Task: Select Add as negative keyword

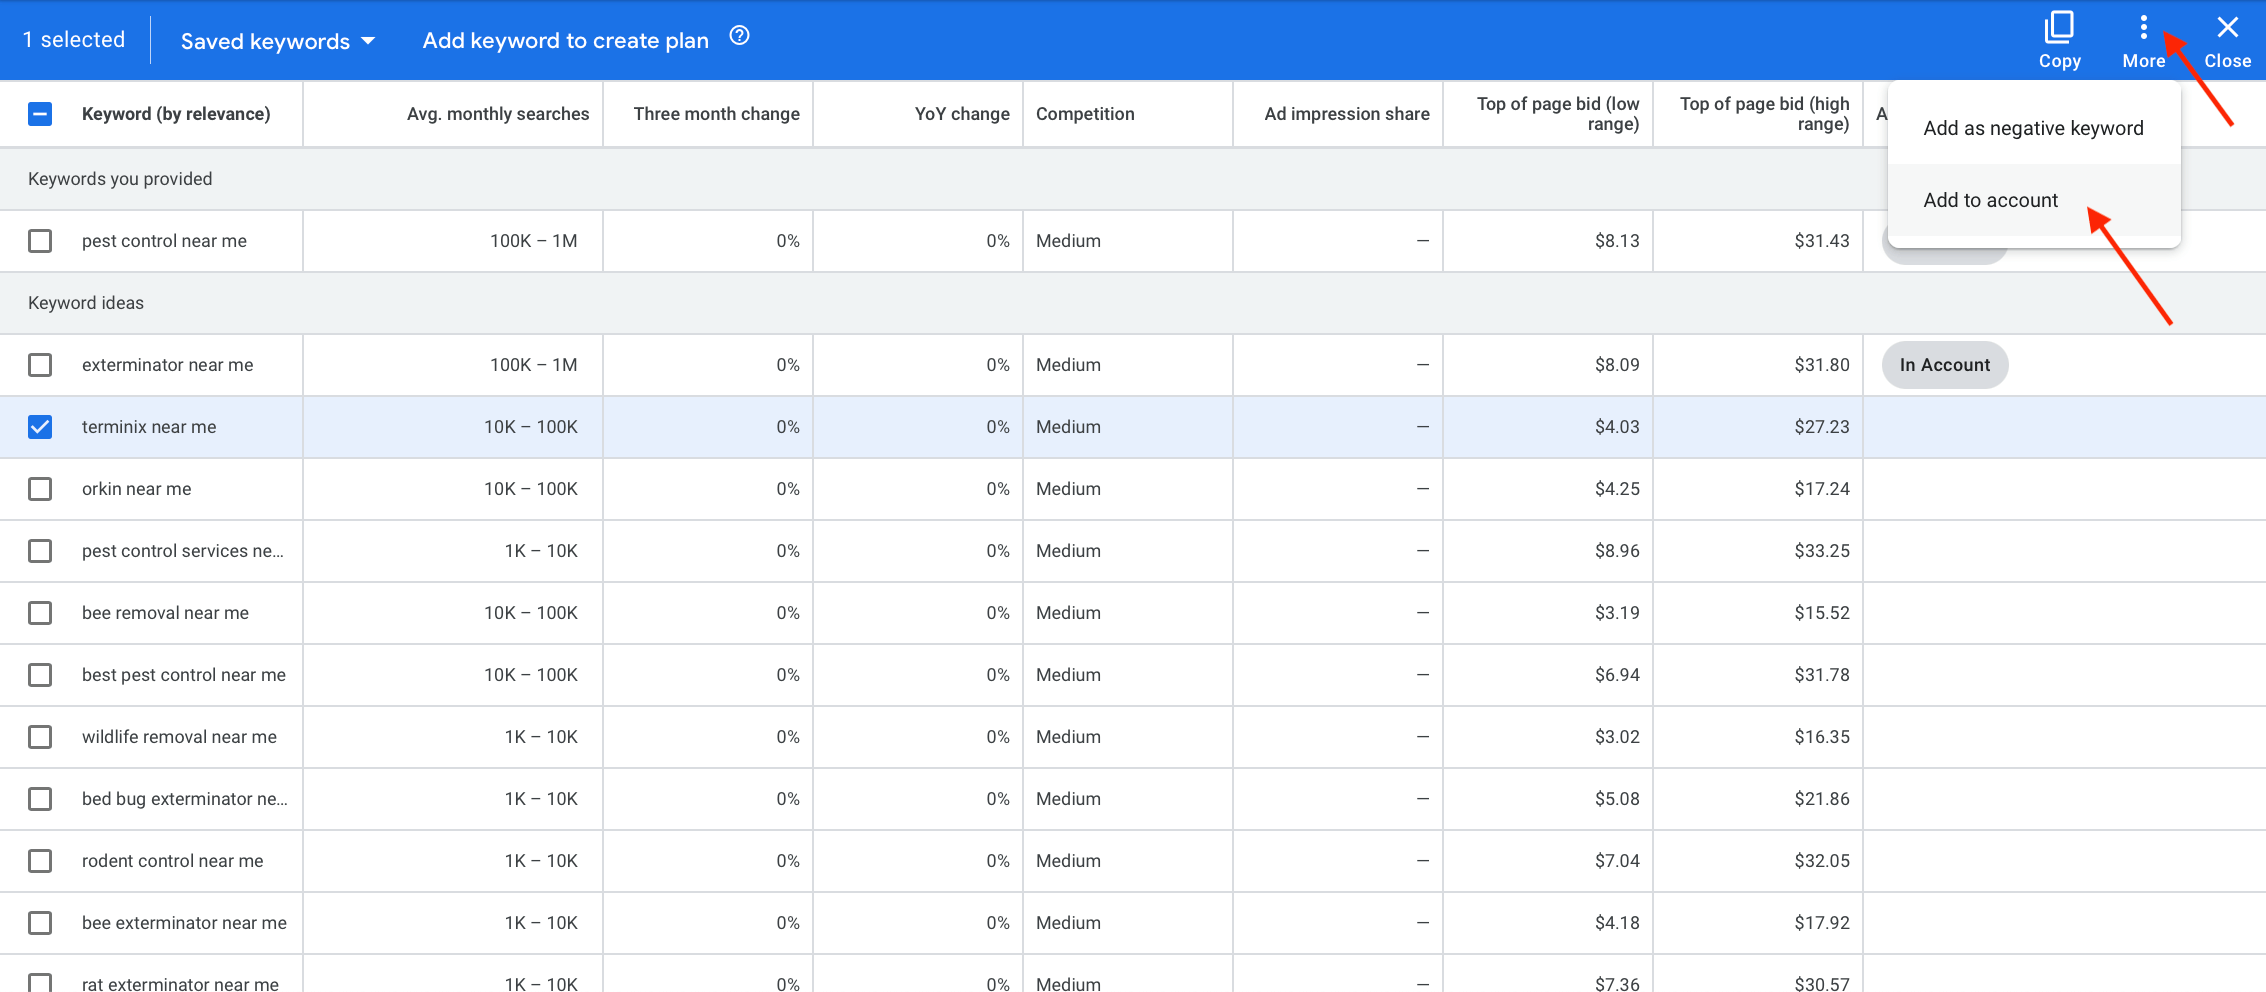Action: [x=2033, y=128]
